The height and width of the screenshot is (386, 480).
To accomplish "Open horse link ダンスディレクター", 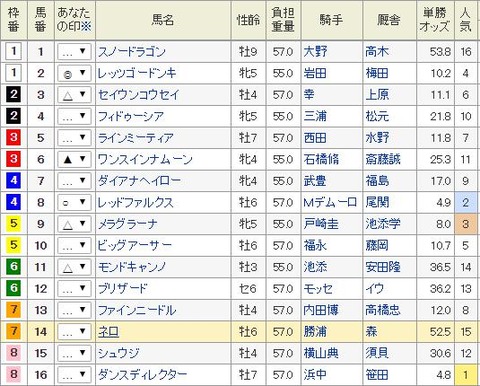I will [142, 374].
